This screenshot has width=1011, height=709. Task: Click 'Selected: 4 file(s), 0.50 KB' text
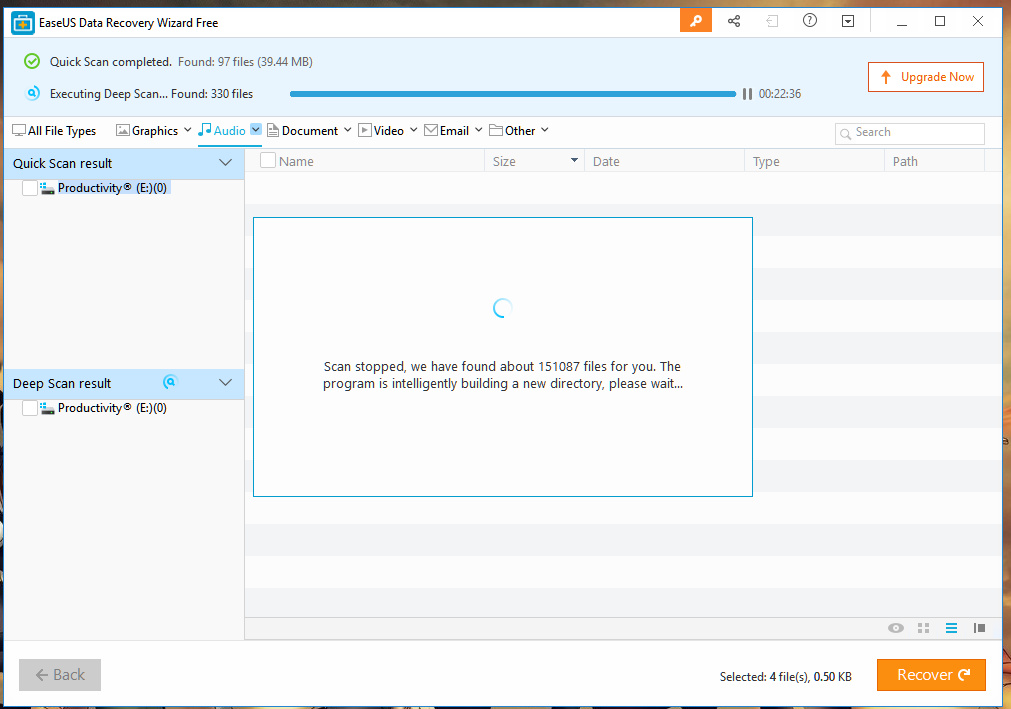(x=785, y=677)
